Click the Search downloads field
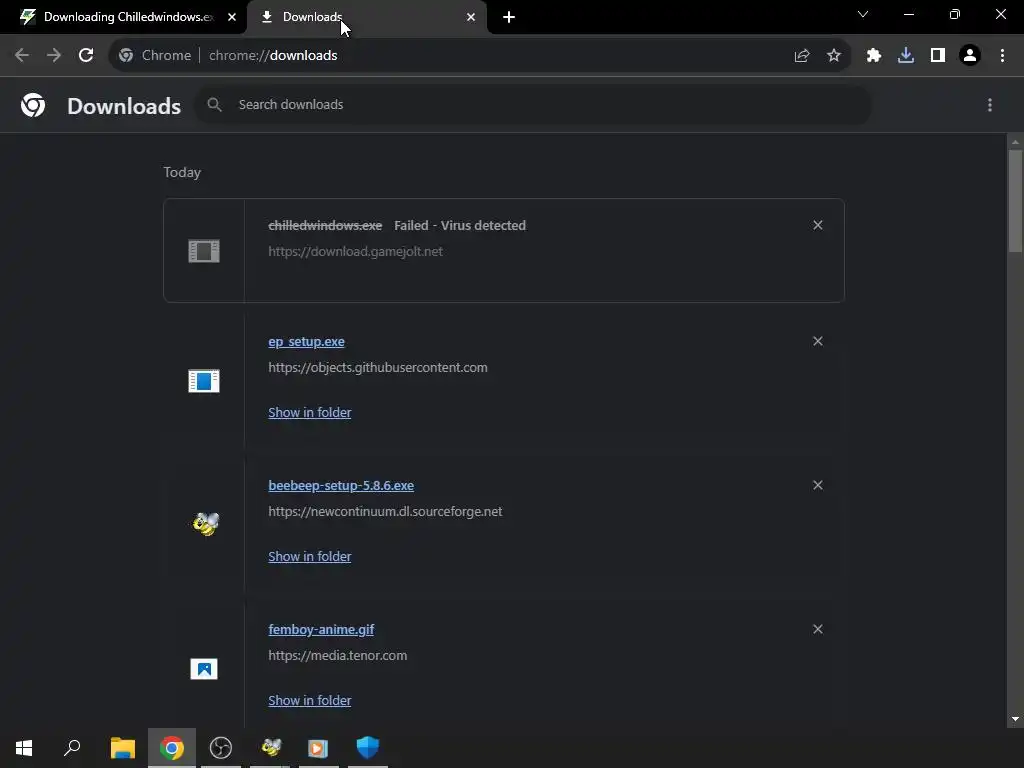The image size is (1024, 768). point(533,104)
